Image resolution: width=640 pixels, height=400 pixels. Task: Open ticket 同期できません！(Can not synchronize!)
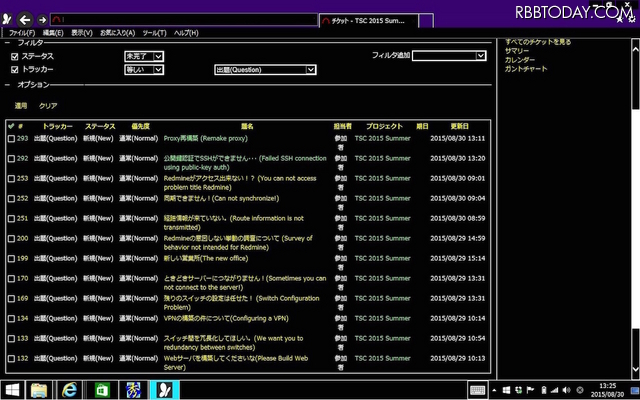(x=221, y=198)
